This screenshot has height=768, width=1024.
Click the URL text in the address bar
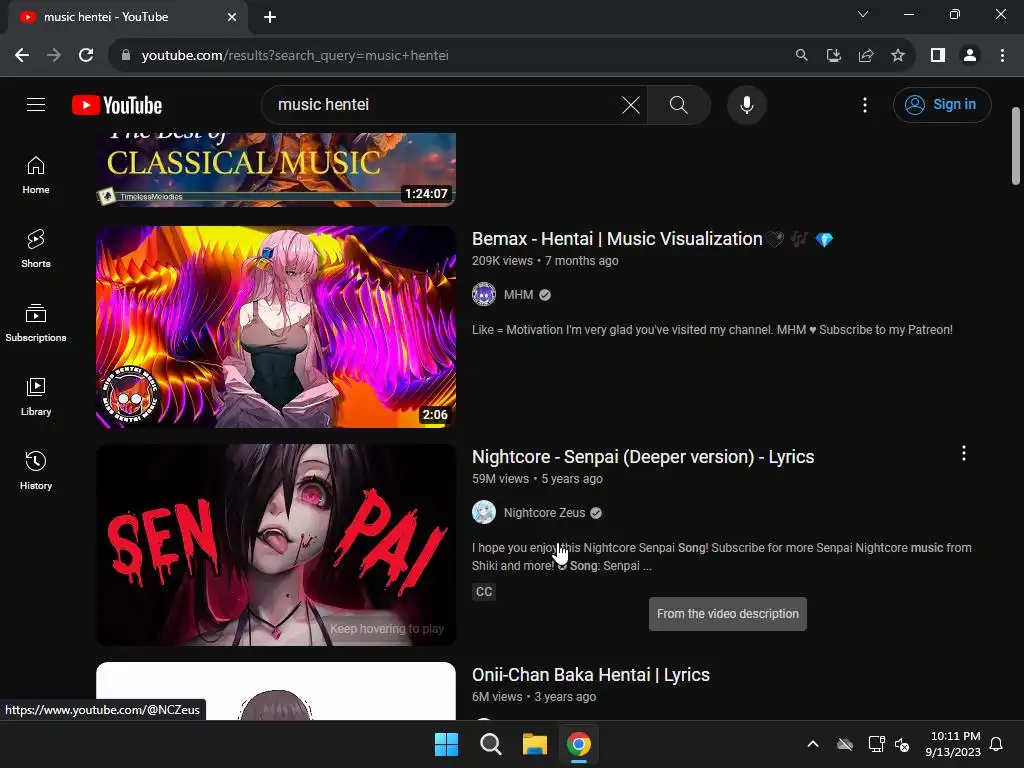coord(295,56)
